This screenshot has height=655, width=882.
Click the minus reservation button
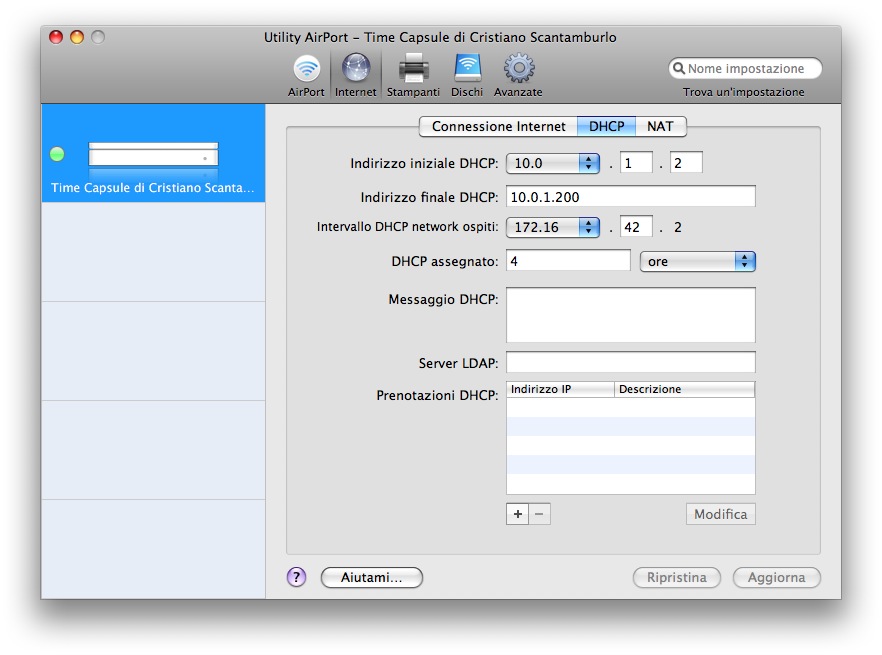(539, 514)
